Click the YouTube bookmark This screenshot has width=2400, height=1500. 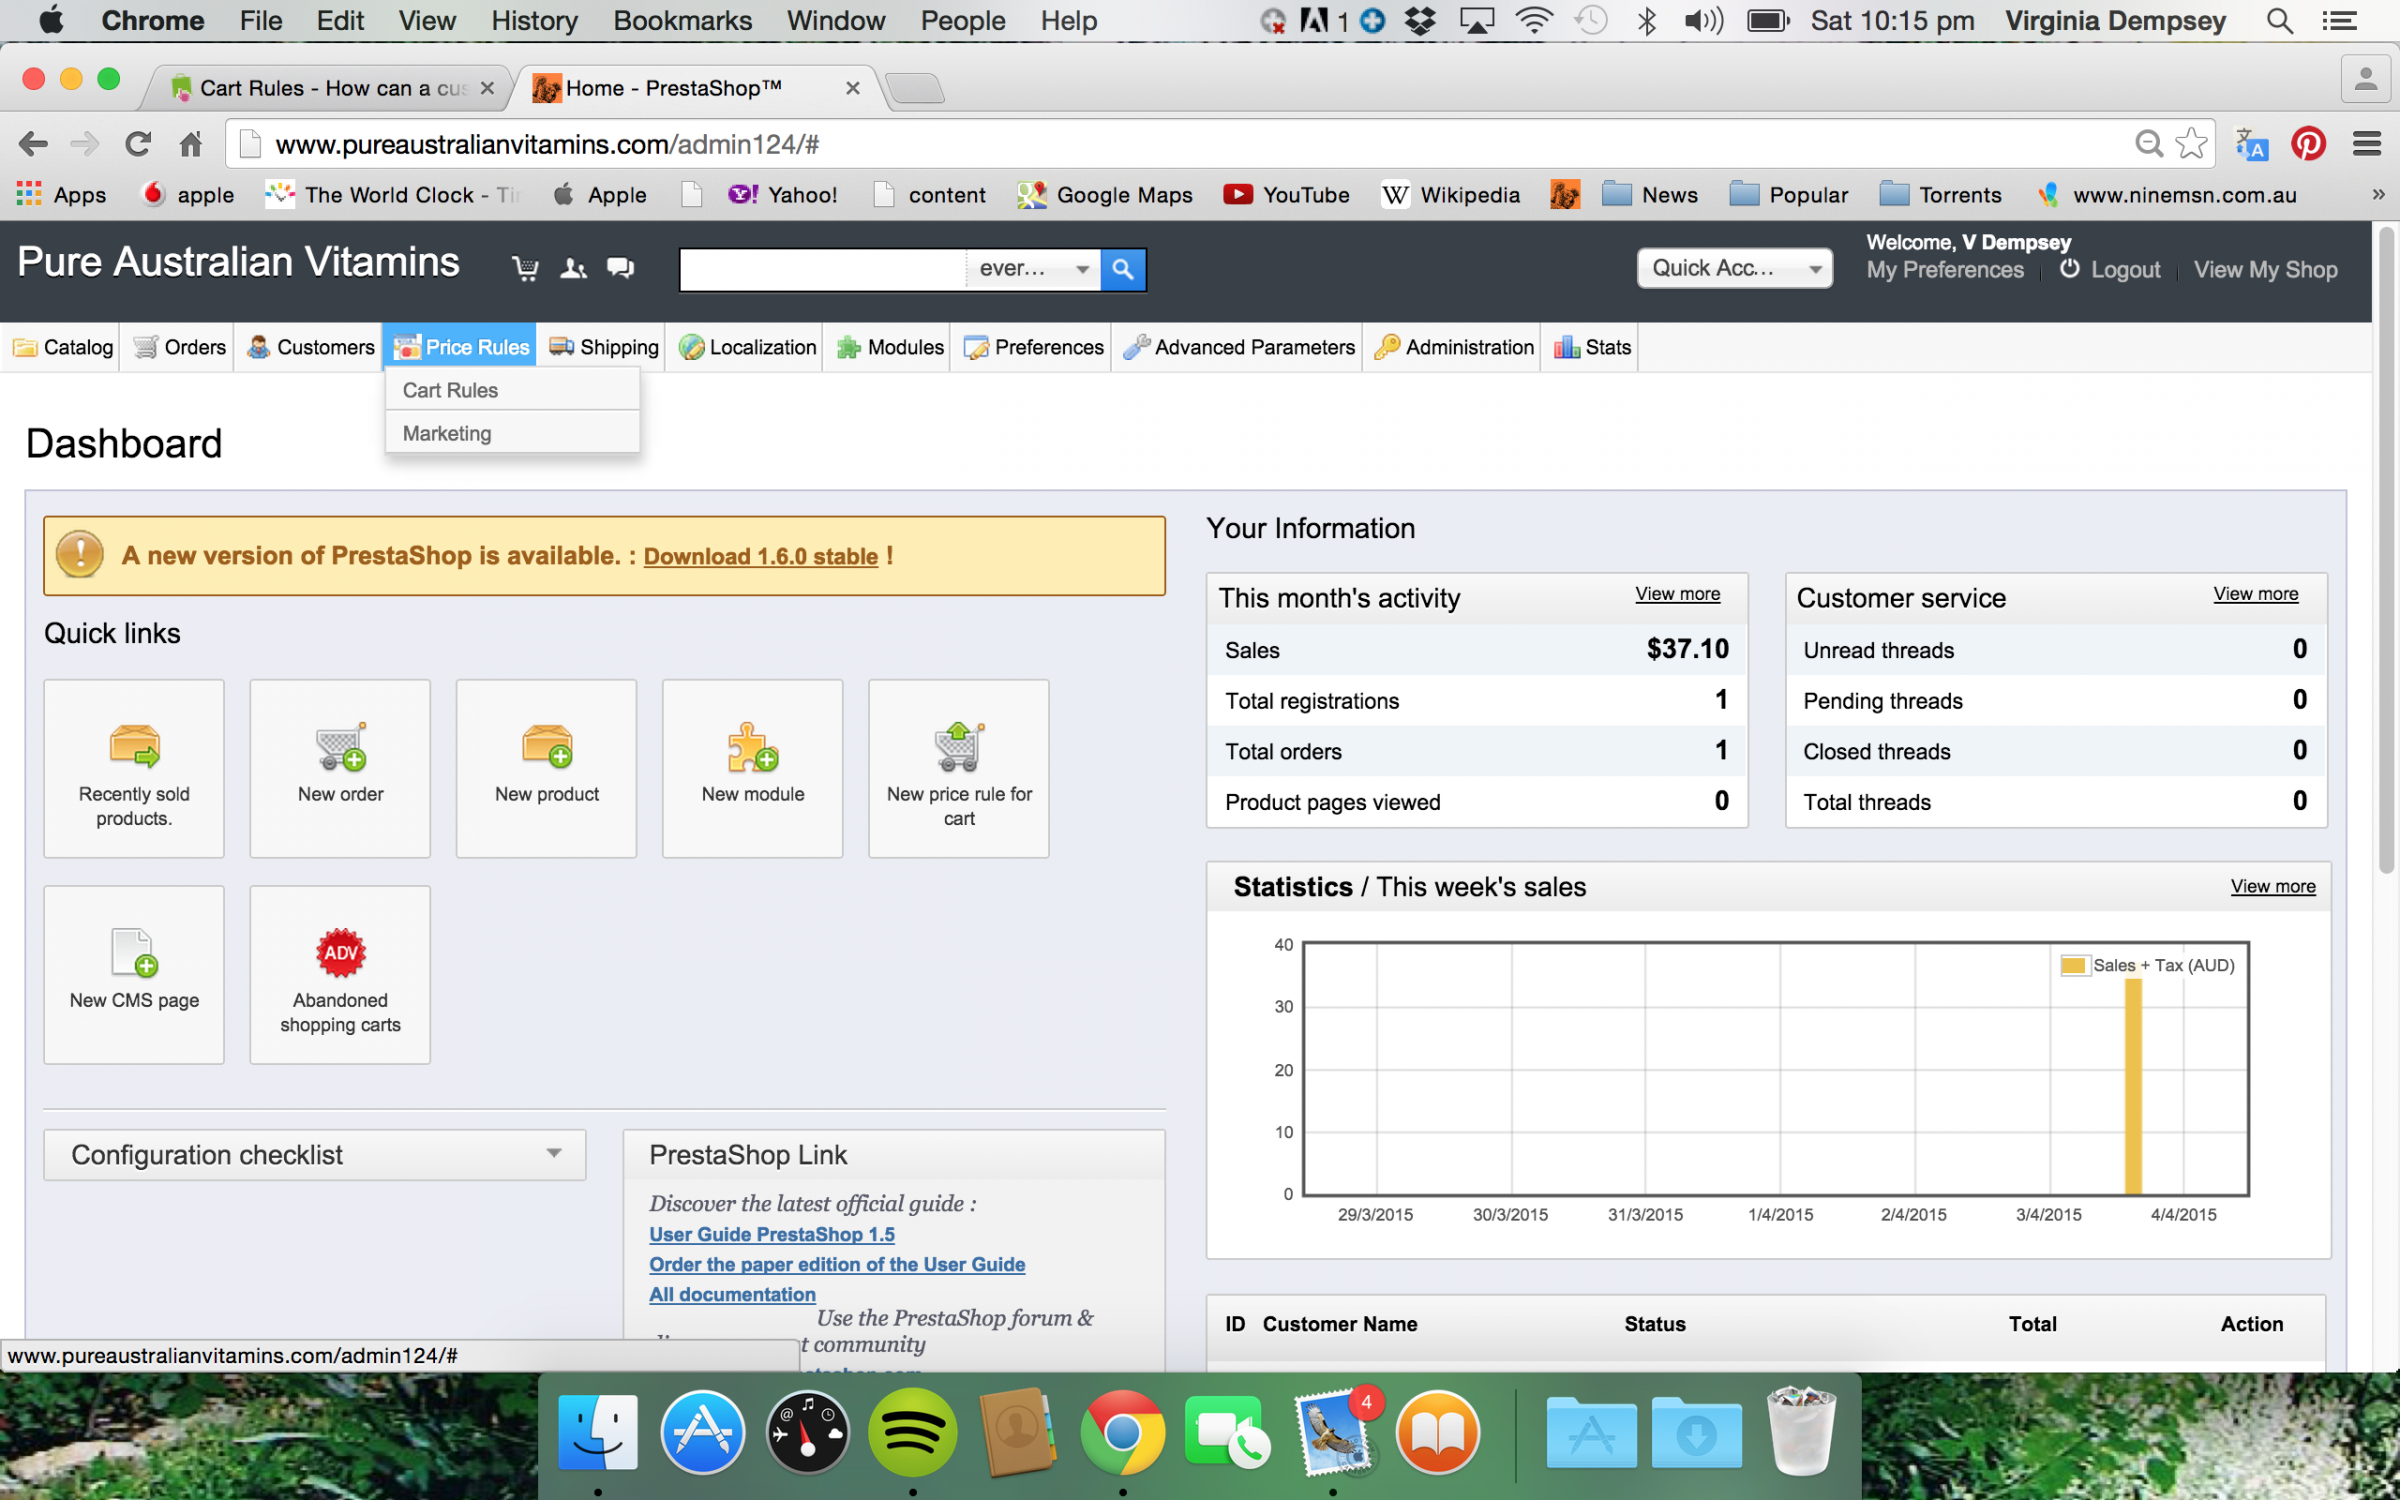pyautogui.click(x=1286, y=195)
